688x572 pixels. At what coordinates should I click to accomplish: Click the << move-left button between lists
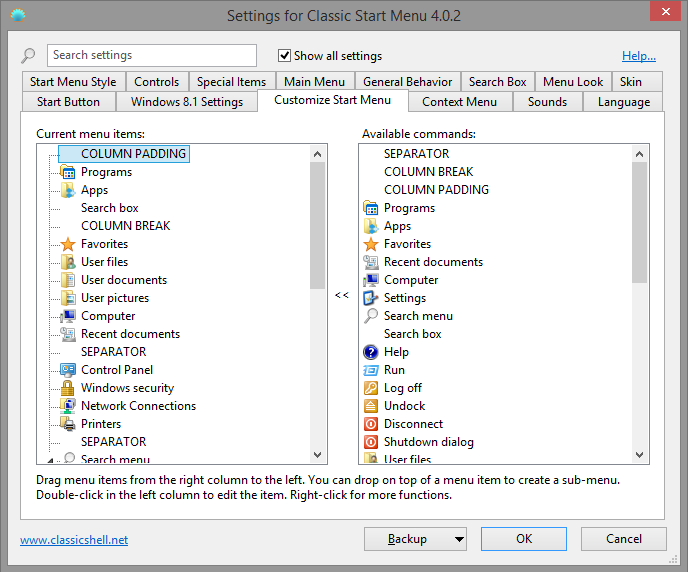342,295
